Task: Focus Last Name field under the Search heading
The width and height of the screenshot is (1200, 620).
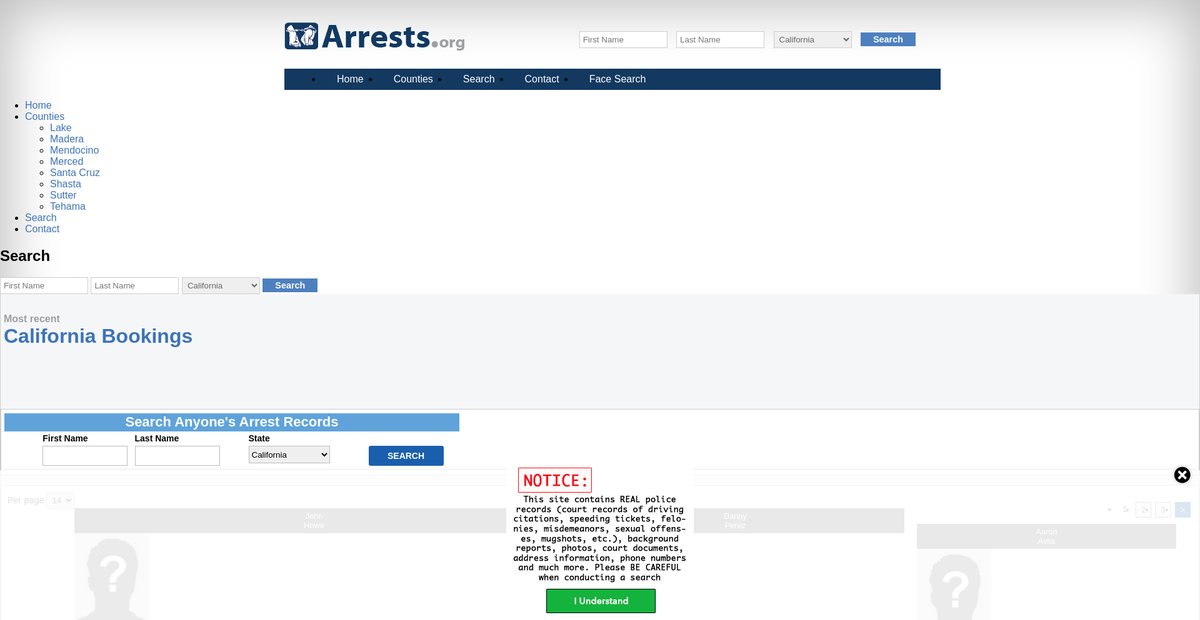Action: coord(135,286)
